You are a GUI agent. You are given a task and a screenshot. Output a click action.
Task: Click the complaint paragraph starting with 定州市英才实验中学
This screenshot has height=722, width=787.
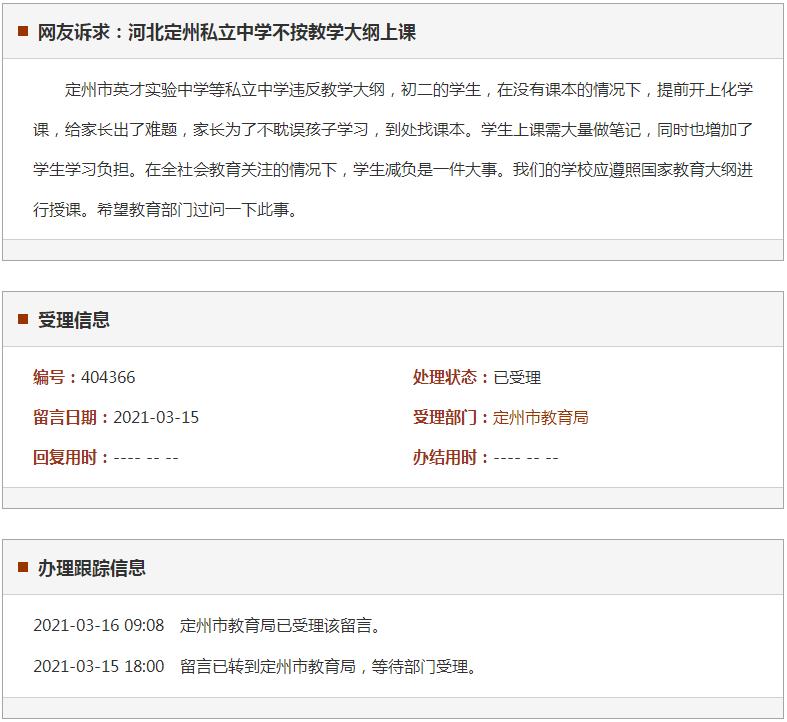[393, 150]
